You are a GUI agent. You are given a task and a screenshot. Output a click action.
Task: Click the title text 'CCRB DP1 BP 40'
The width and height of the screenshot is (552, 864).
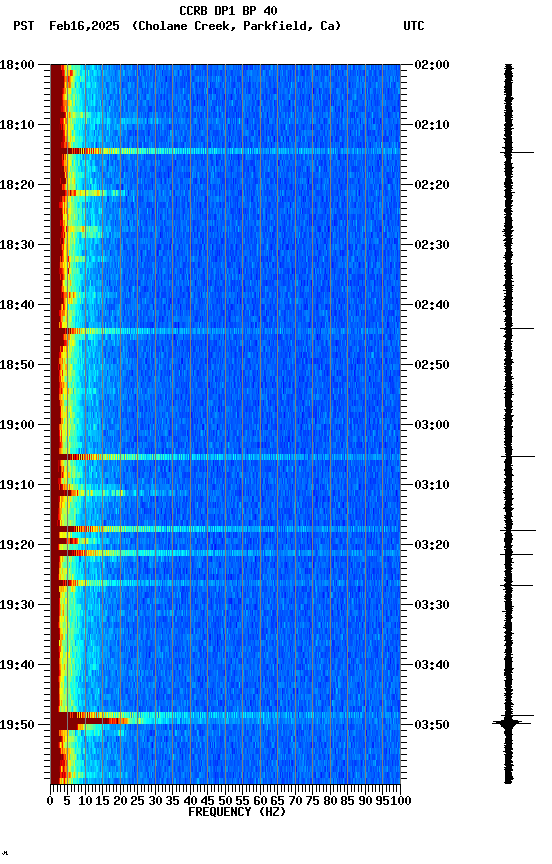pyautogui.click(x=228, y=11)
